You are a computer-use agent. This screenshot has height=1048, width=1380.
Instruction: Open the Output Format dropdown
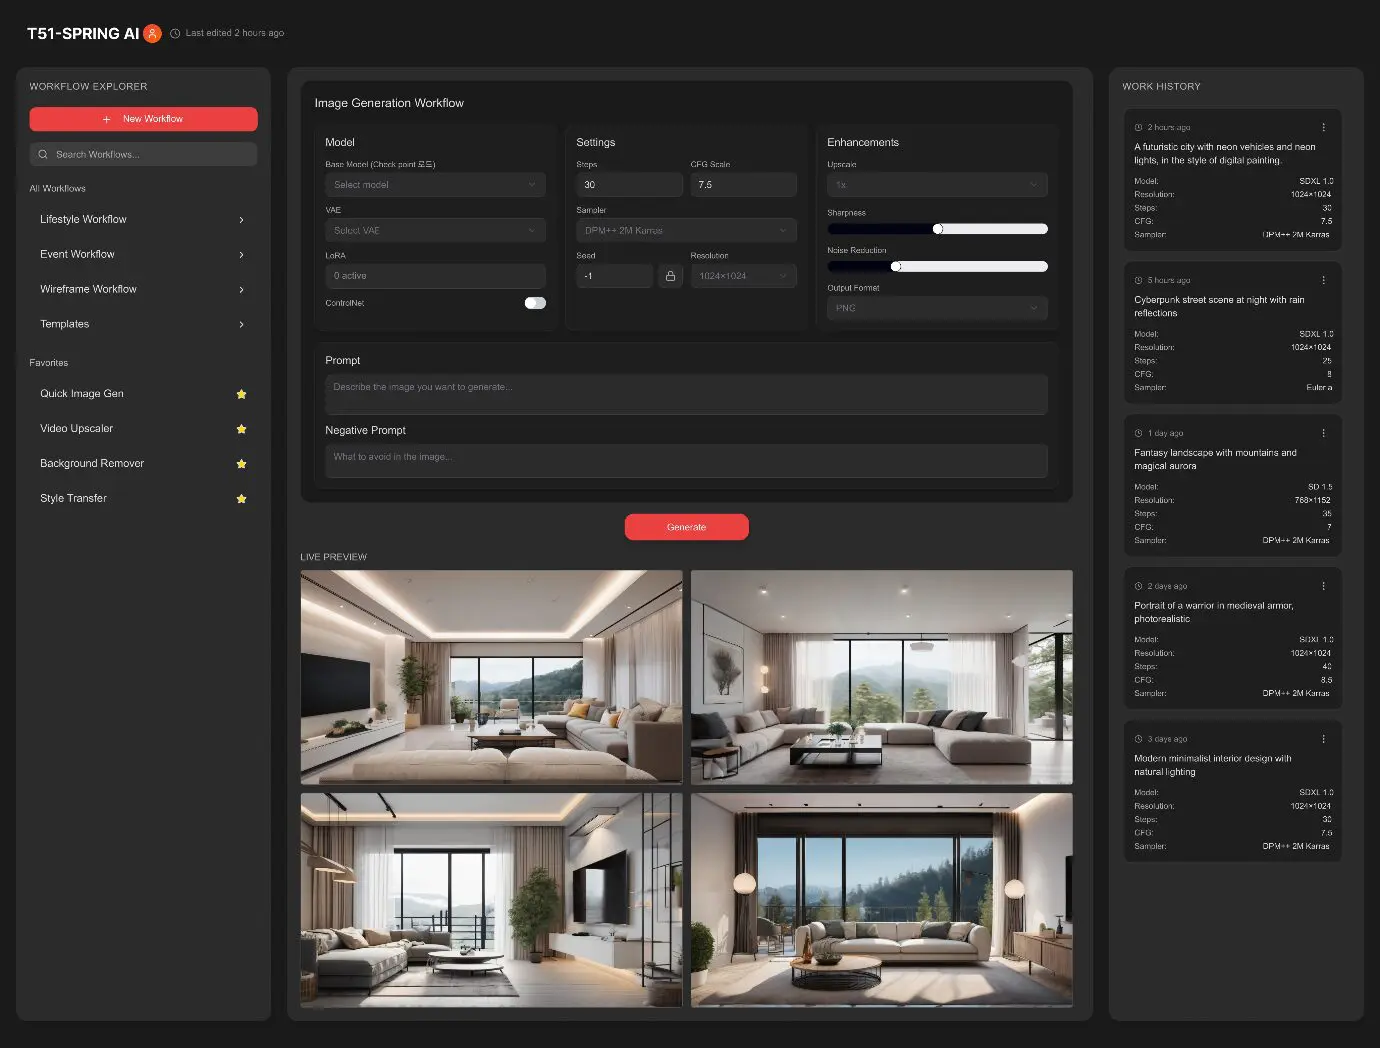click(937, 308)
